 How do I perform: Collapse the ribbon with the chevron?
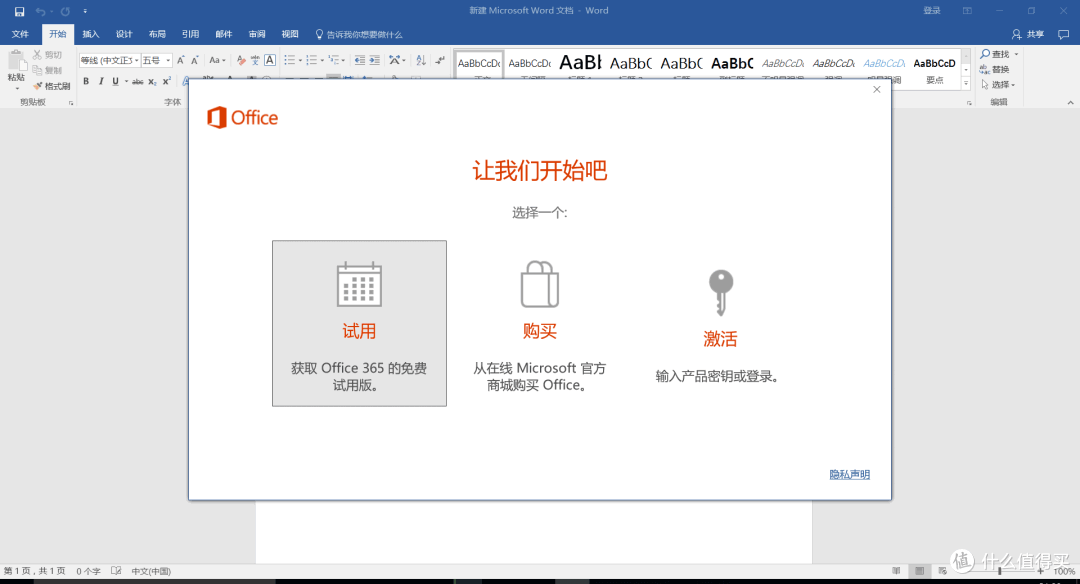coord(1070,103)
